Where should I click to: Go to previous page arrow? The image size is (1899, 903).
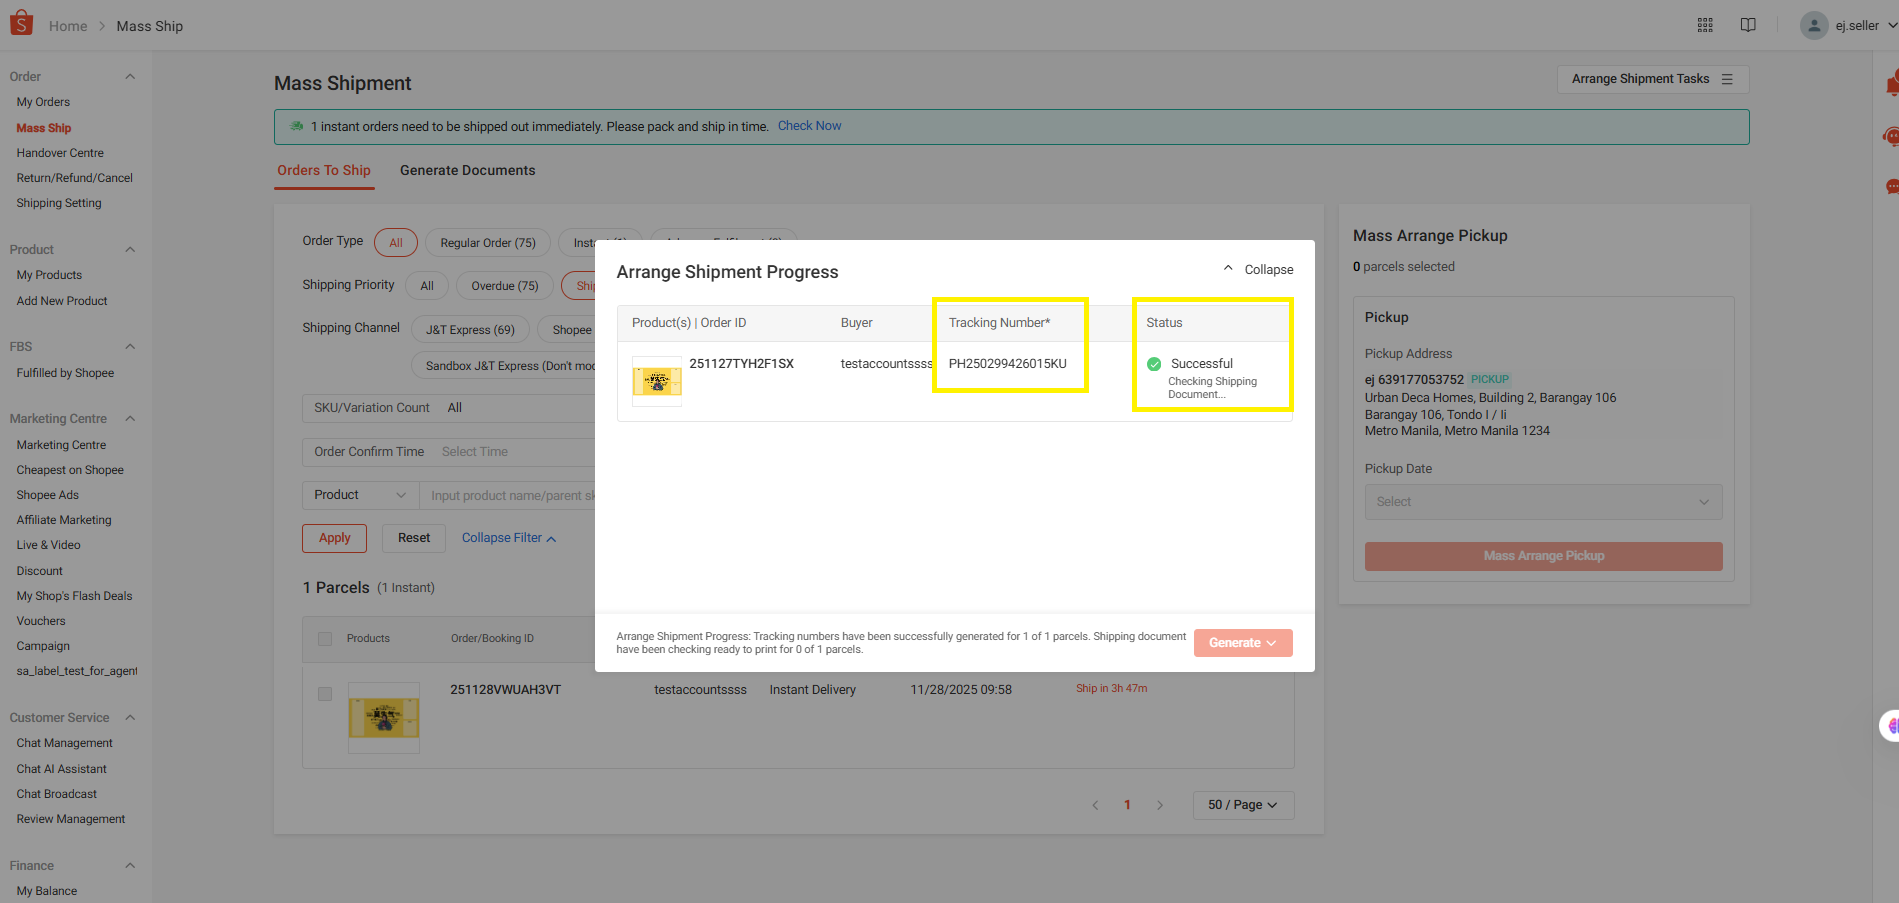[x=1095, y=805]
